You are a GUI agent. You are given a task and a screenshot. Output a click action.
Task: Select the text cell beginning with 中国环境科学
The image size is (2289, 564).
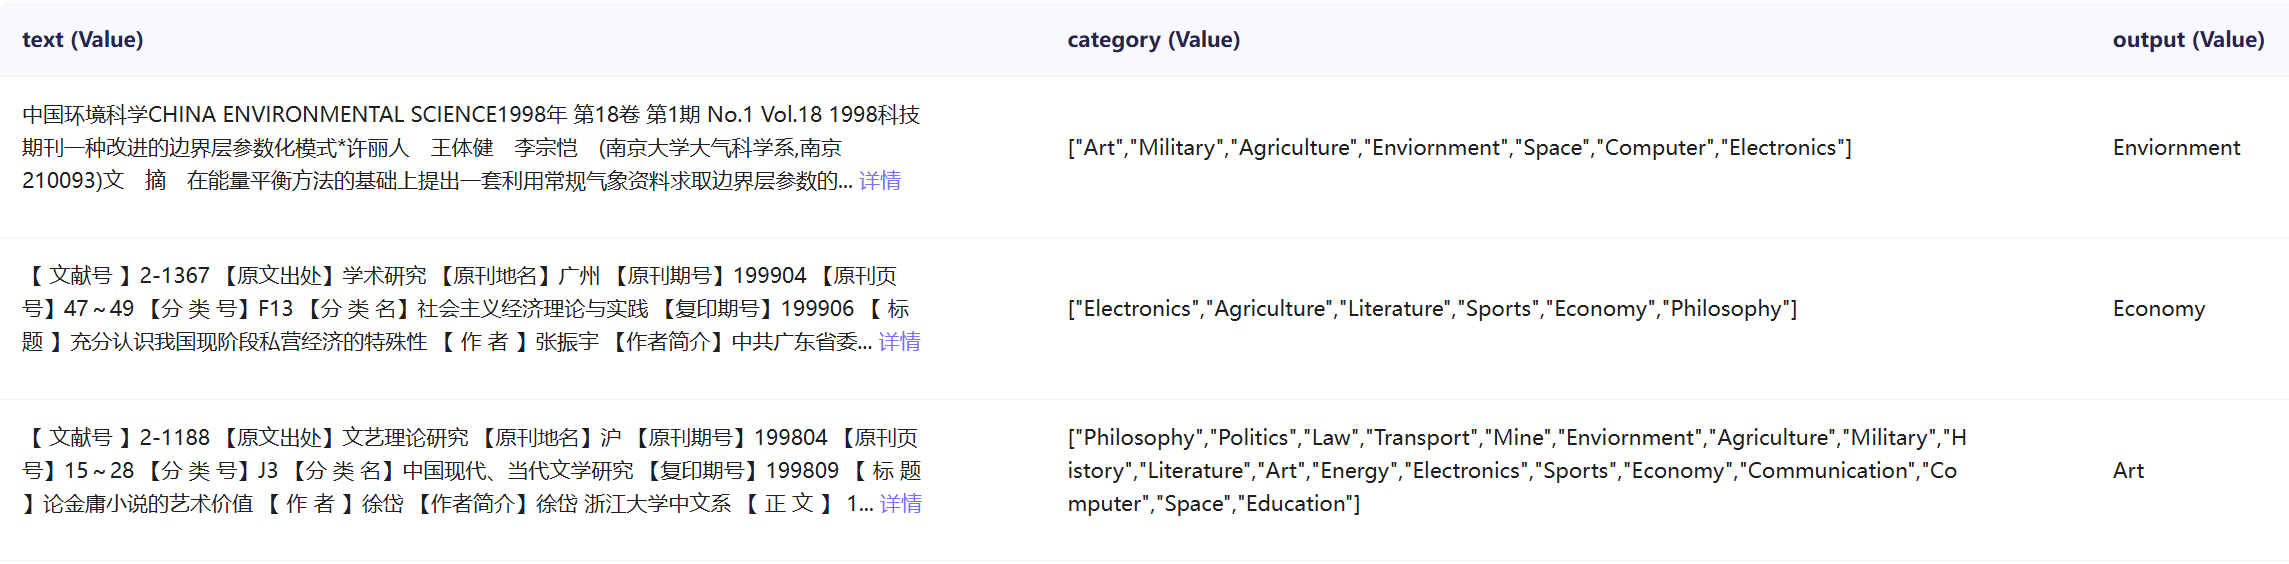click(470, 148)
